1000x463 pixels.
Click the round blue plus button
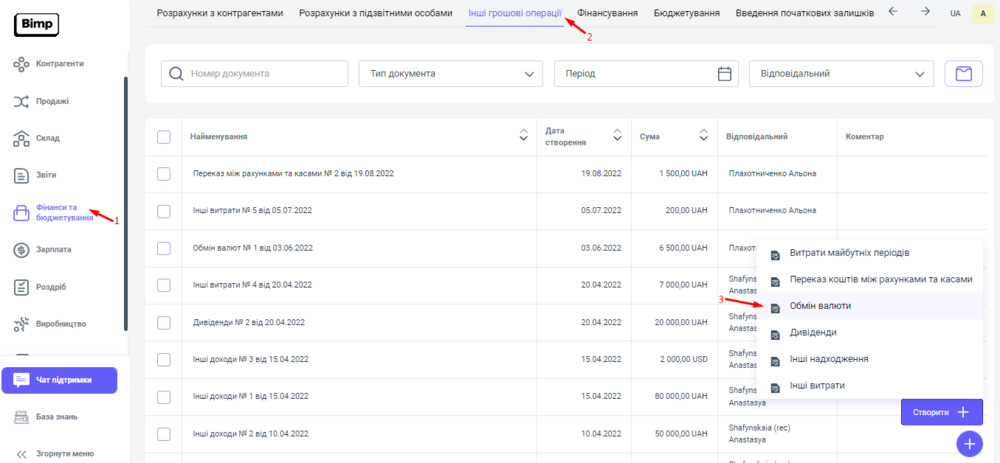point(969,442)
